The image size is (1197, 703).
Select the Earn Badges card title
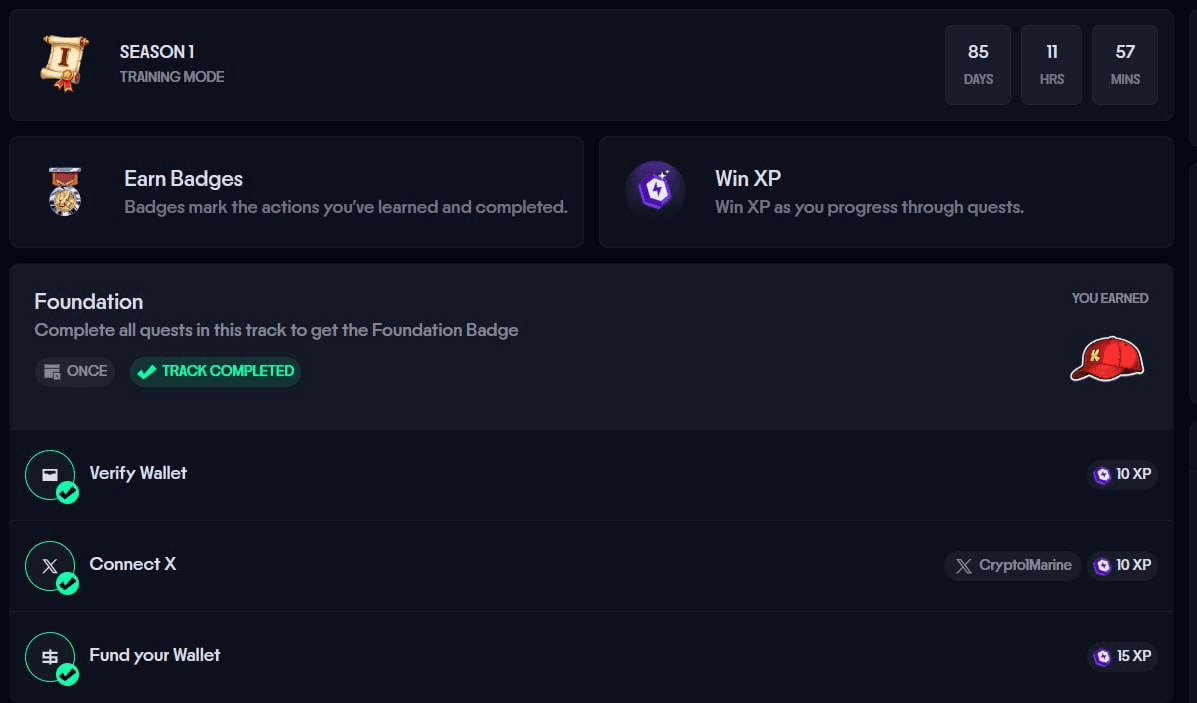(x=183, y=179)
